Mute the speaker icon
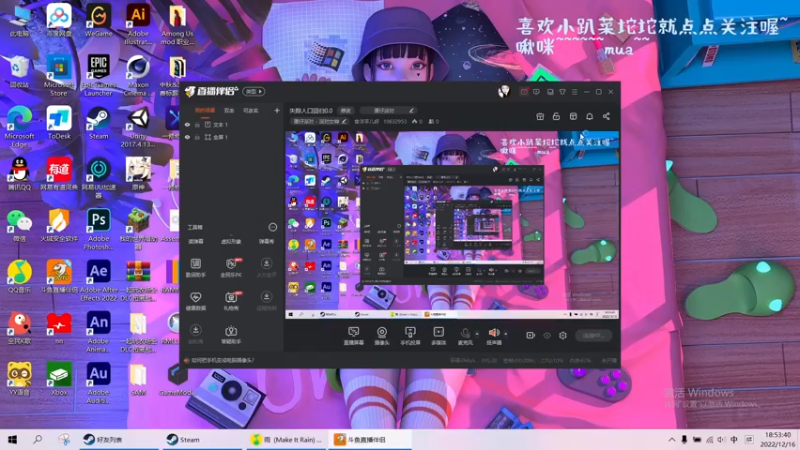This screenshot has height=450, width=800. pos(494,335)
